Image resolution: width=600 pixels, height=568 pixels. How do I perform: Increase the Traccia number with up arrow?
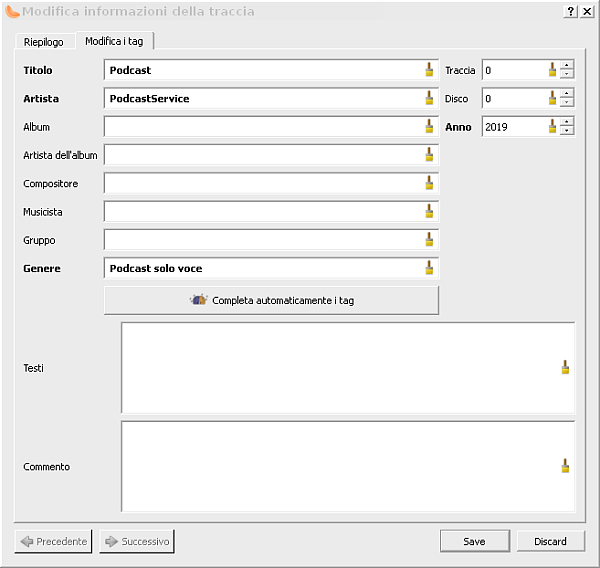click(567, 66)
